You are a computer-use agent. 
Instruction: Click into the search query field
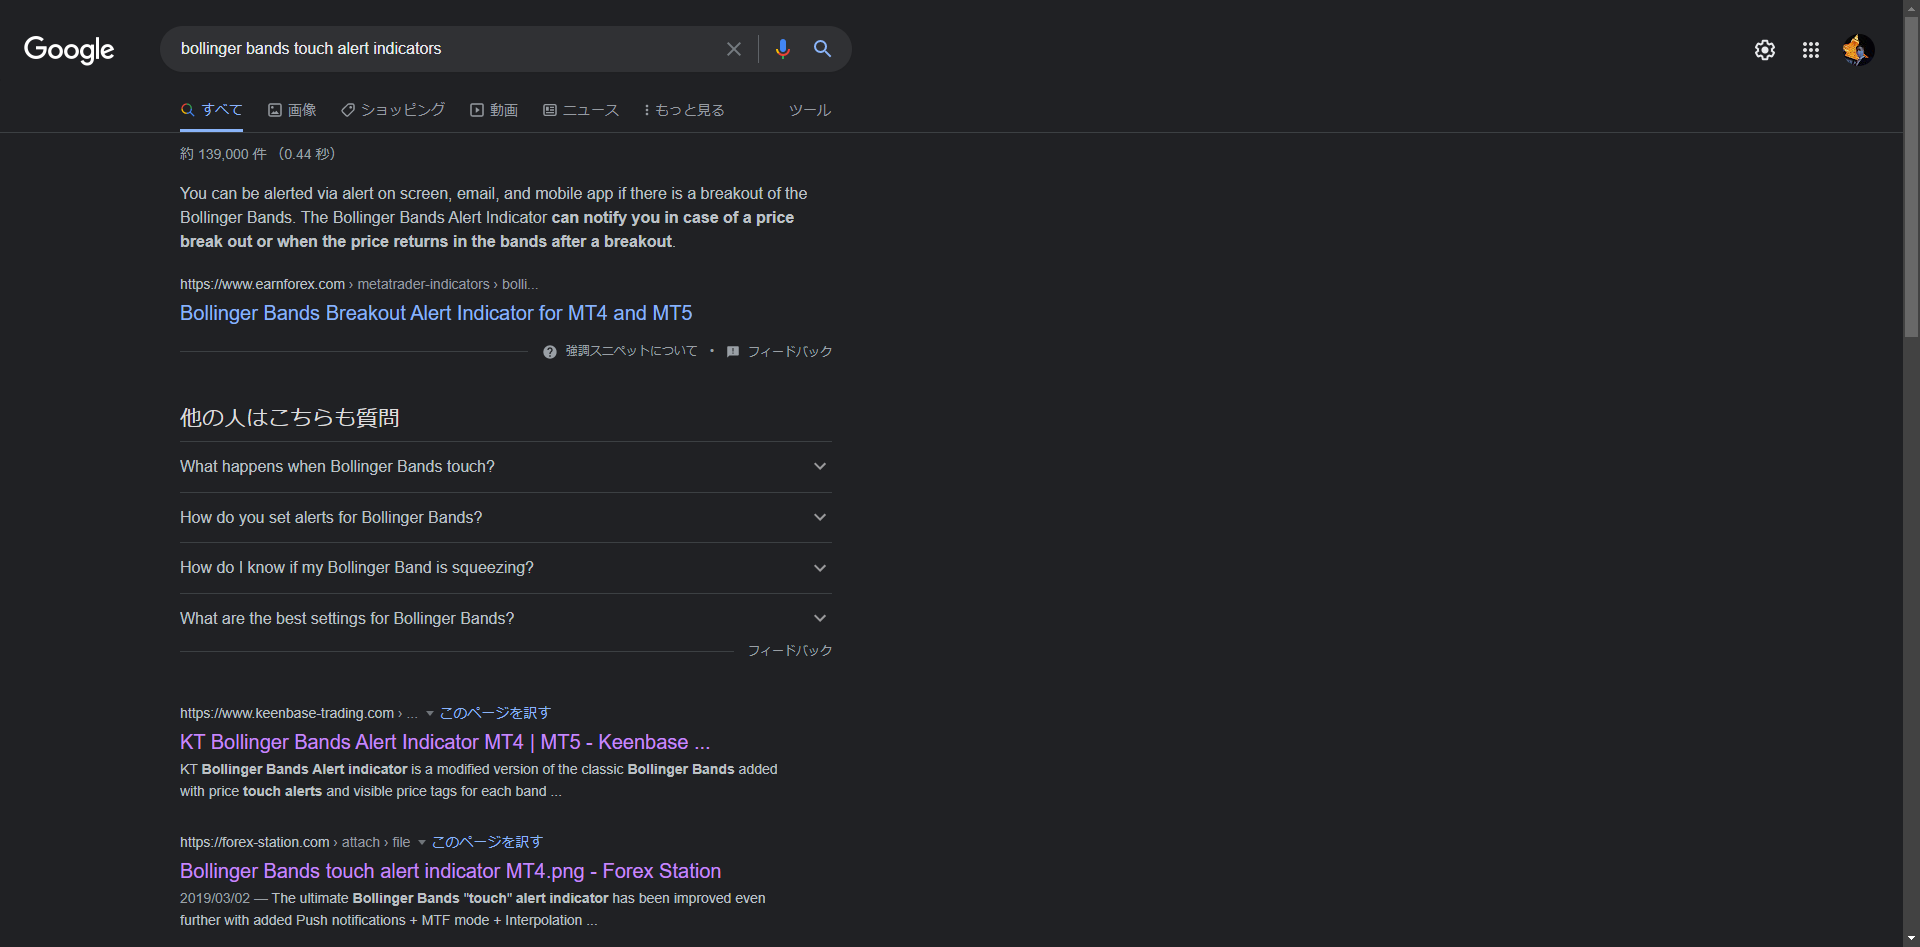coord(445,49)
